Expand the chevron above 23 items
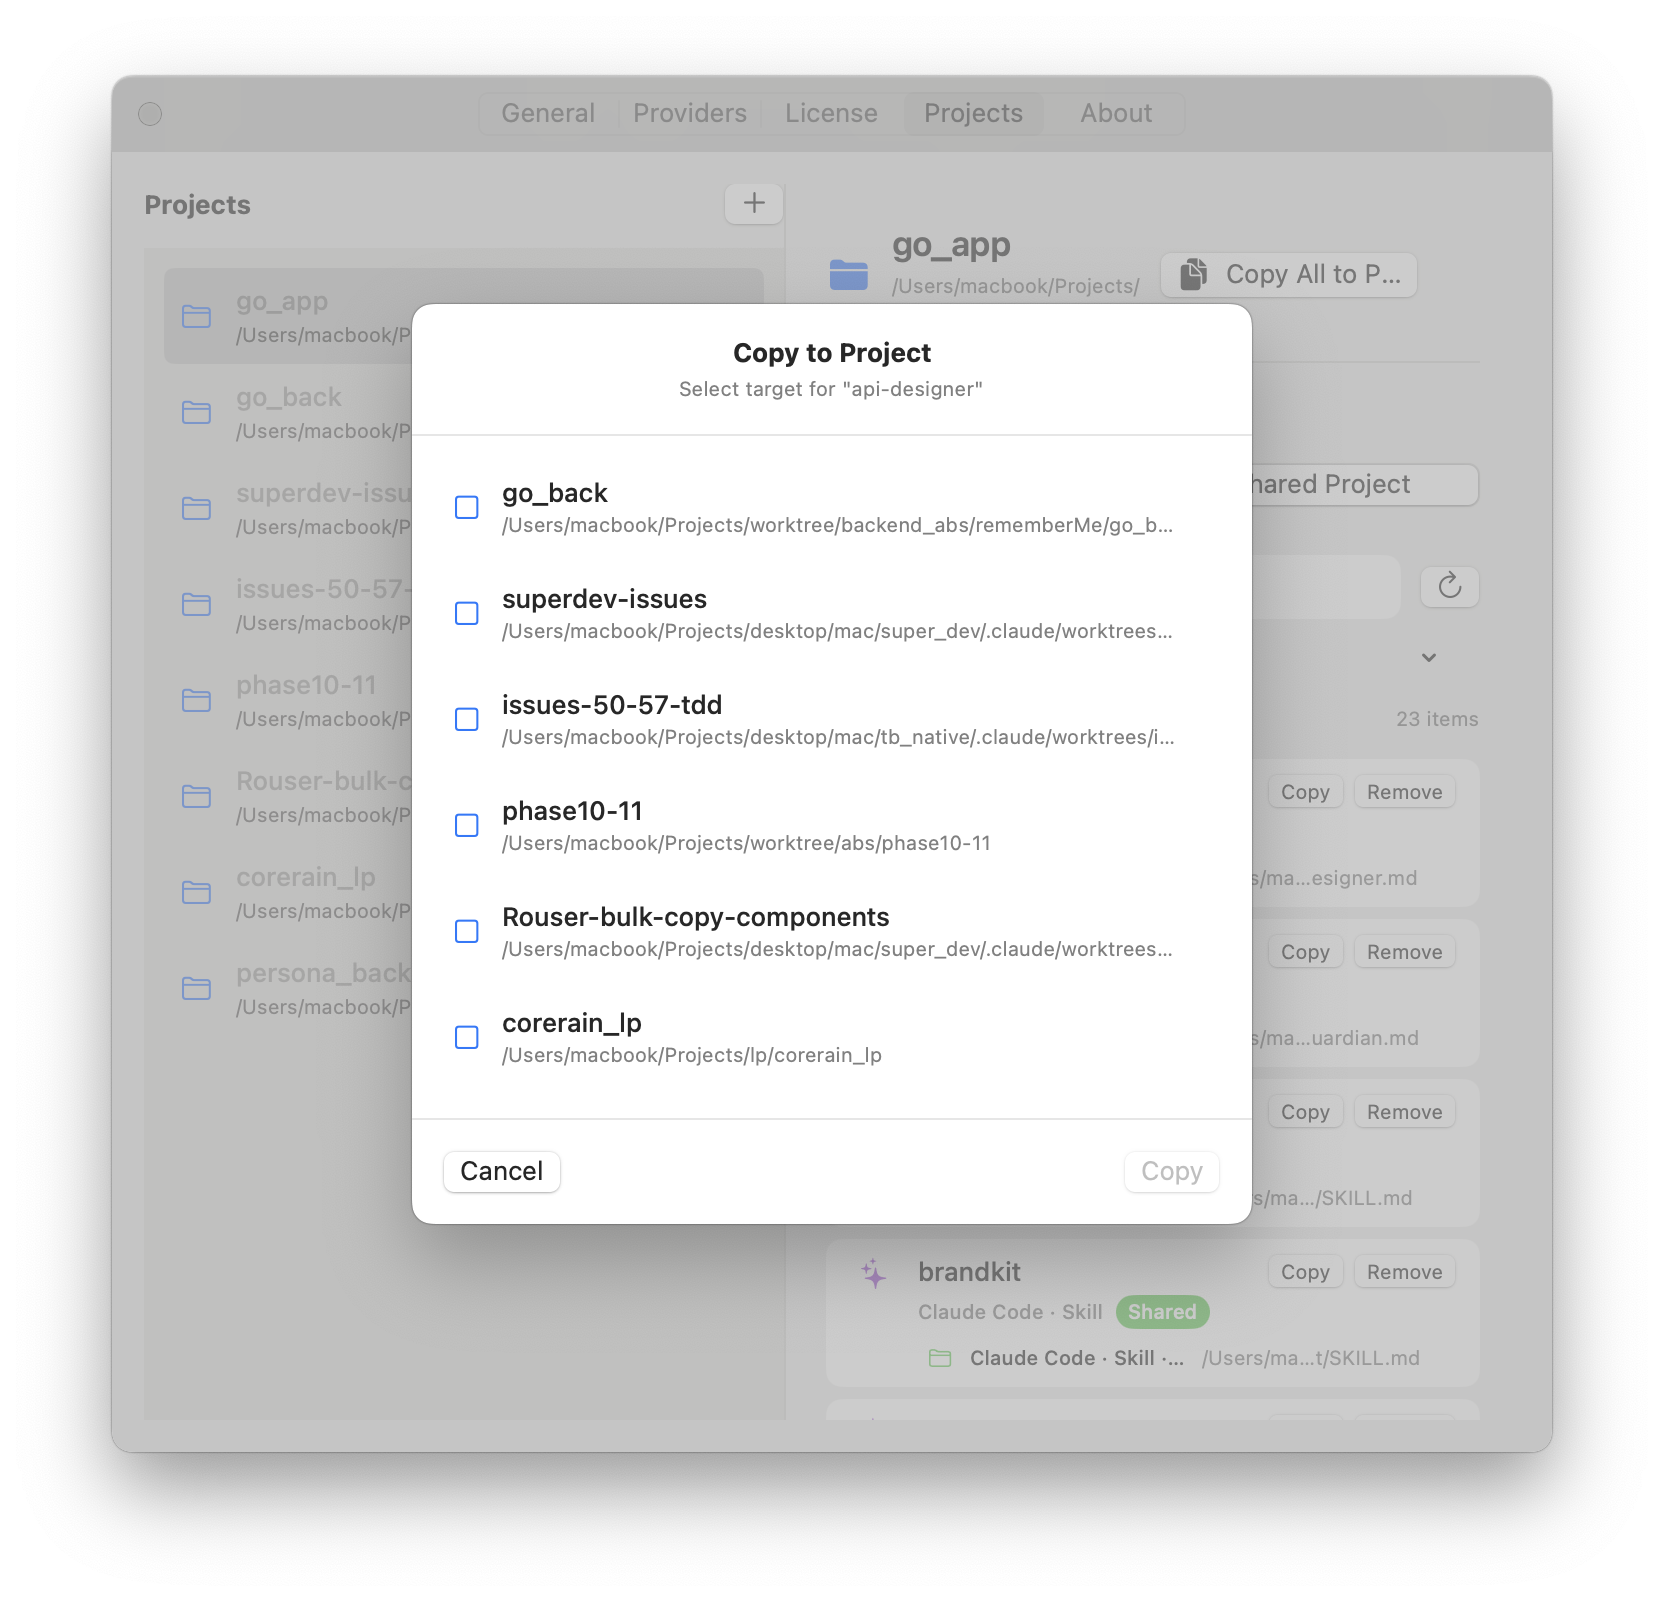This screenshot has width=1664, height=1600. 1429,657
